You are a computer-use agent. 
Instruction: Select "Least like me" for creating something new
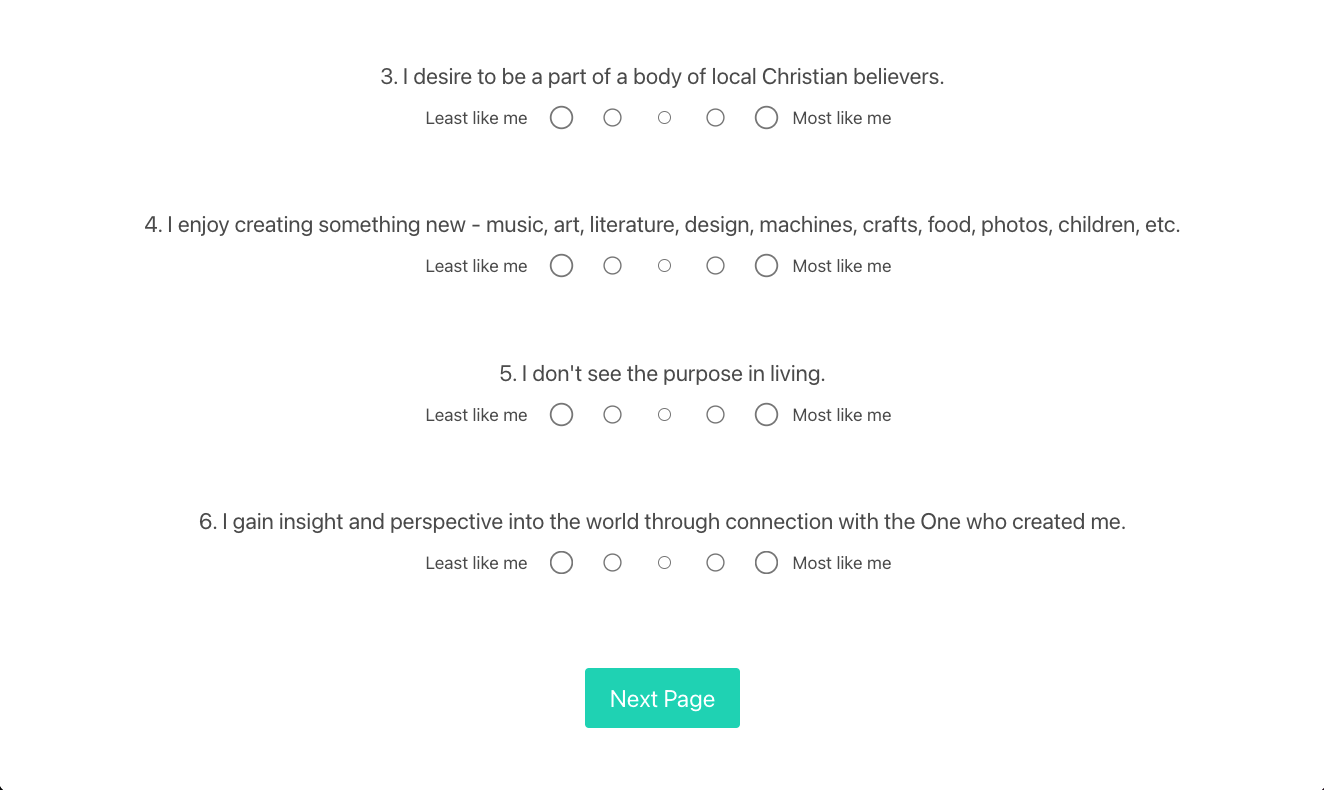point(562,266)
